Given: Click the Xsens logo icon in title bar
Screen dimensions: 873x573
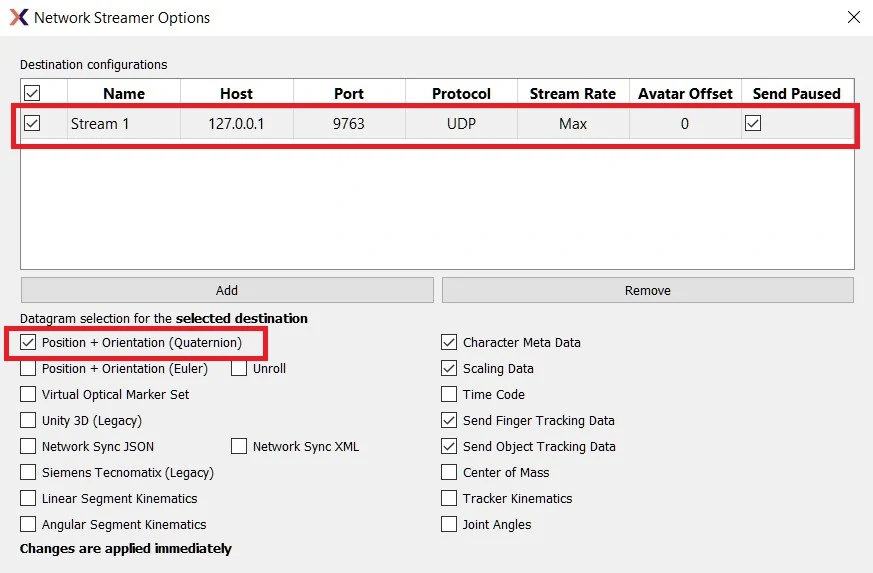Looking at the screenshot, I should point(19,17).
